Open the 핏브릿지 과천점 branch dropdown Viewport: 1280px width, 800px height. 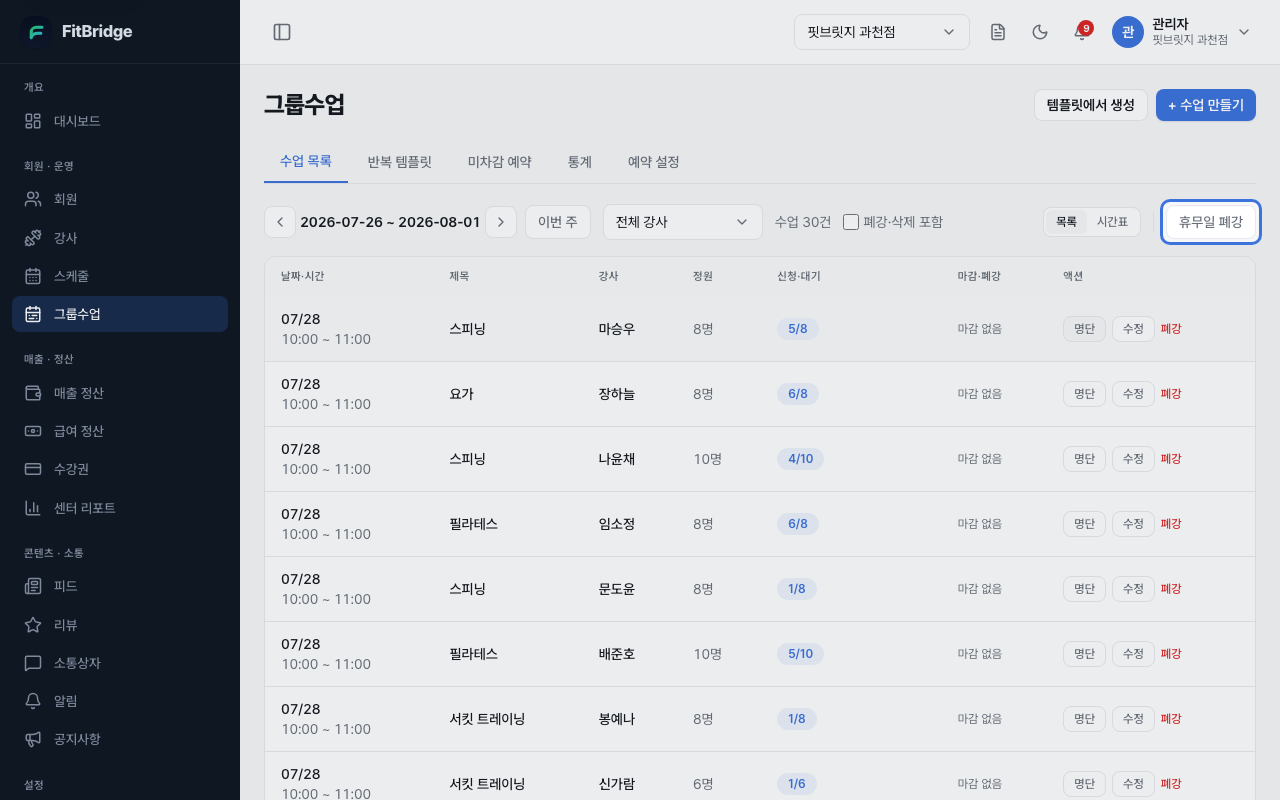pyautogui.click(x=882, y=32)
